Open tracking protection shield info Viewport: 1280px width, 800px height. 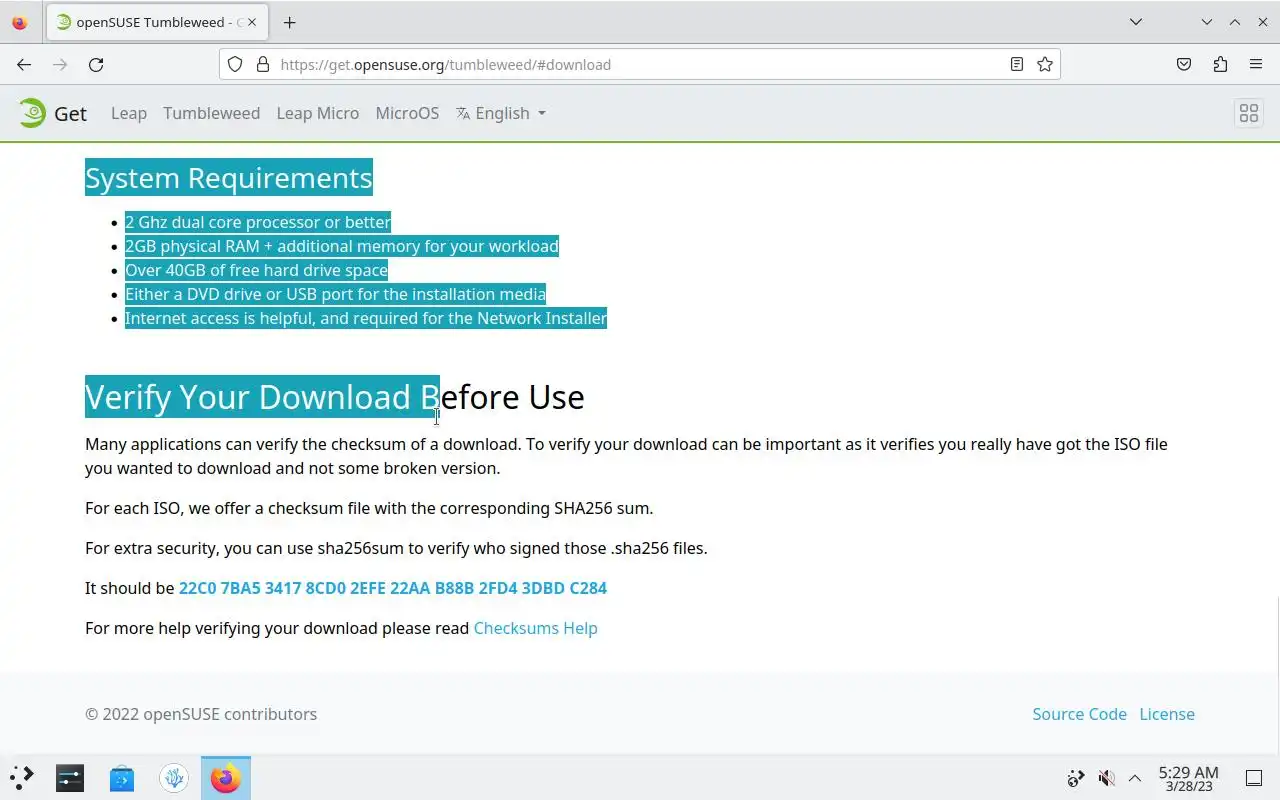235,64
